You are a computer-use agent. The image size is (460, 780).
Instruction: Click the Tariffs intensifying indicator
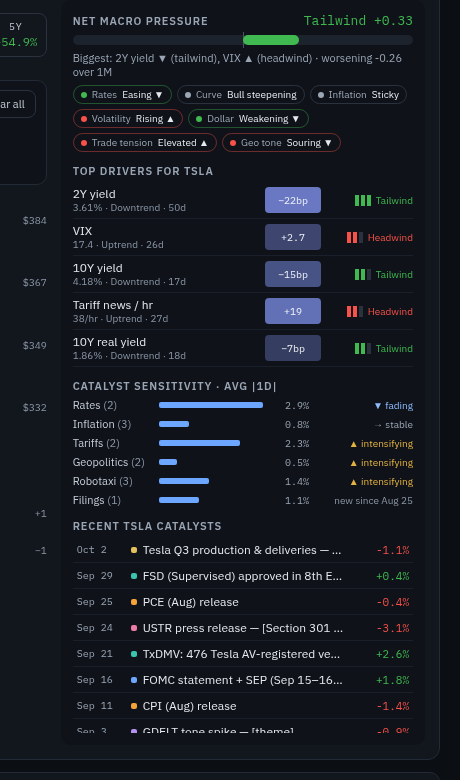coord(381,444)
